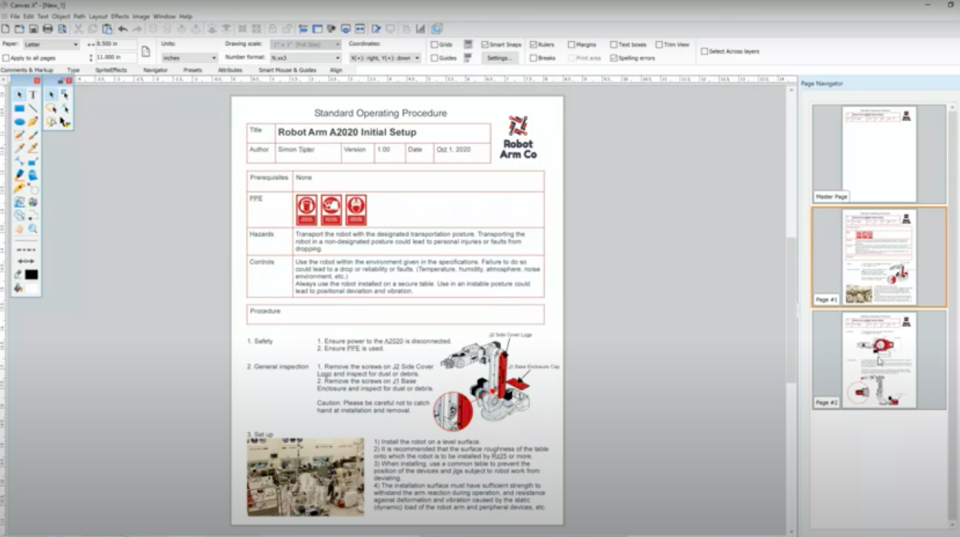The height and width of the screenshot is (537, 960).
Task: Toggle the Smart Snaps checkbox
Action: click(x=485, y=45)
